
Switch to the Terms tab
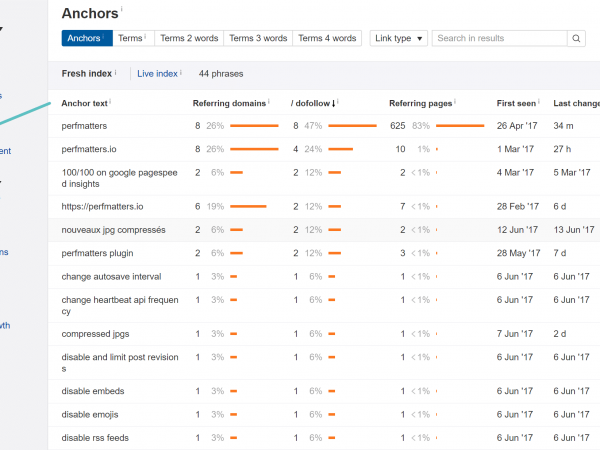pyautogui.click(x=131, y=39)
